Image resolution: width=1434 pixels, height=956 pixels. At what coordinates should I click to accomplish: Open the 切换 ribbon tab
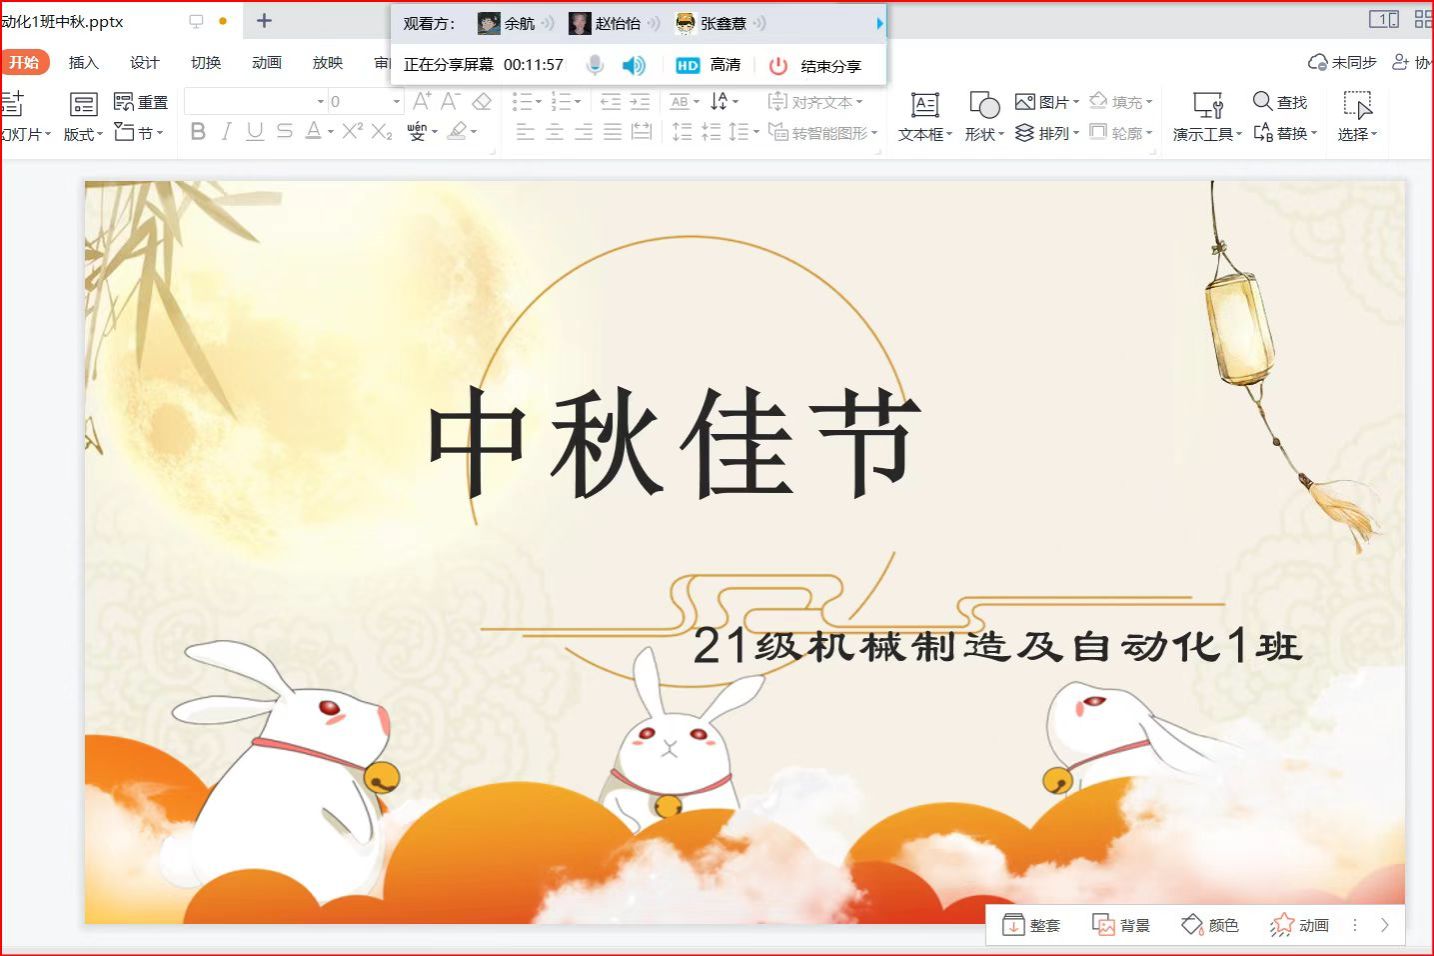206,62
